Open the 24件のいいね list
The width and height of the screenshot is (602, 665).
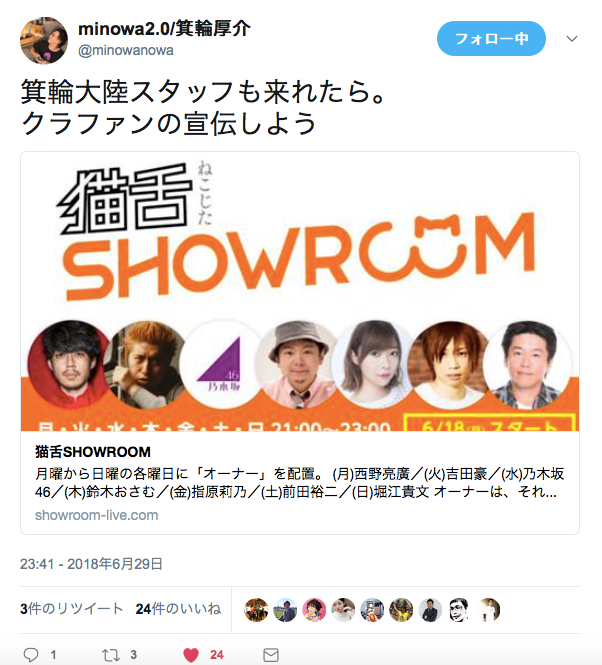click(178, 609)
